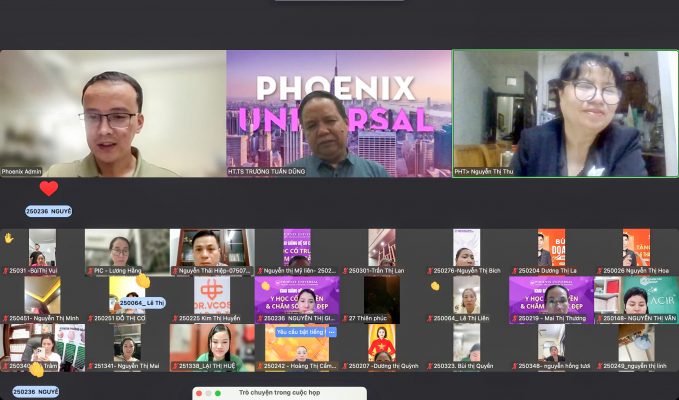Click the waving hand emoji beside Bùi Thị Vui

[9, 238]
